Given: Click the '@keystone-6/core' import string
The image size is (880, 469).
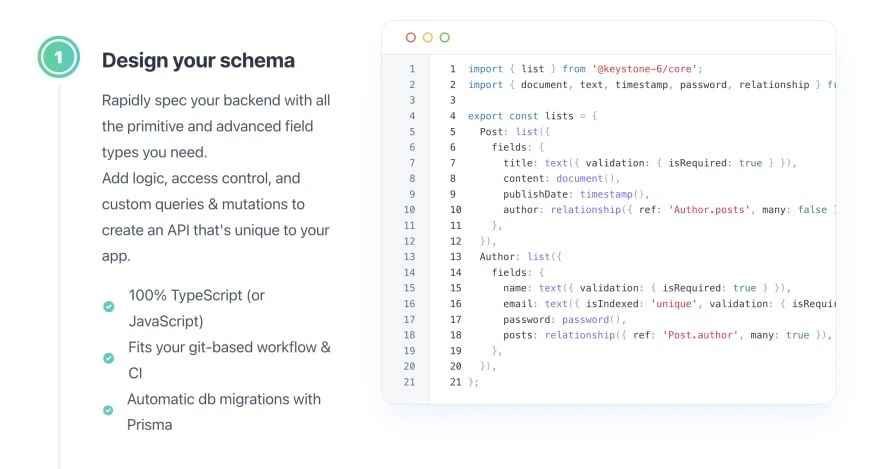Looking at the screenshot, I should point(650,69).
